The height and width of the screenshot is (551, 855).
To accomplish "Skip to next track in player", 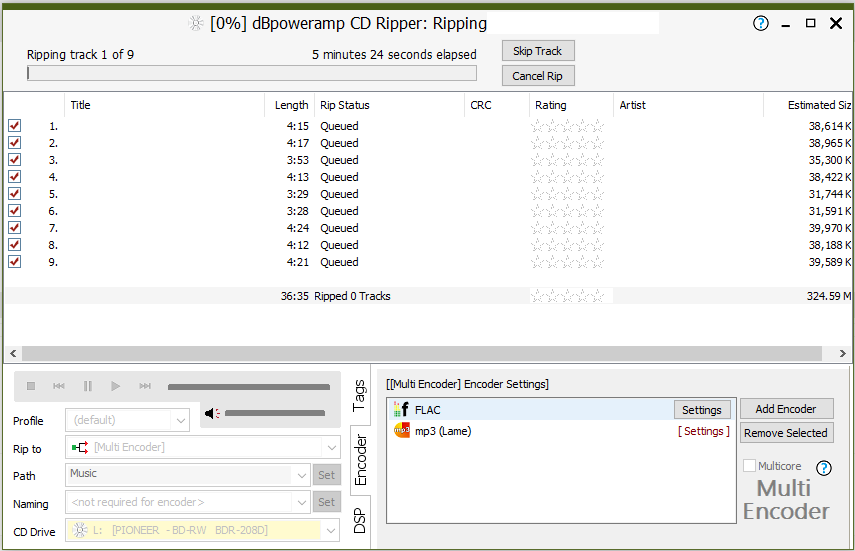I will coord(145,386).
